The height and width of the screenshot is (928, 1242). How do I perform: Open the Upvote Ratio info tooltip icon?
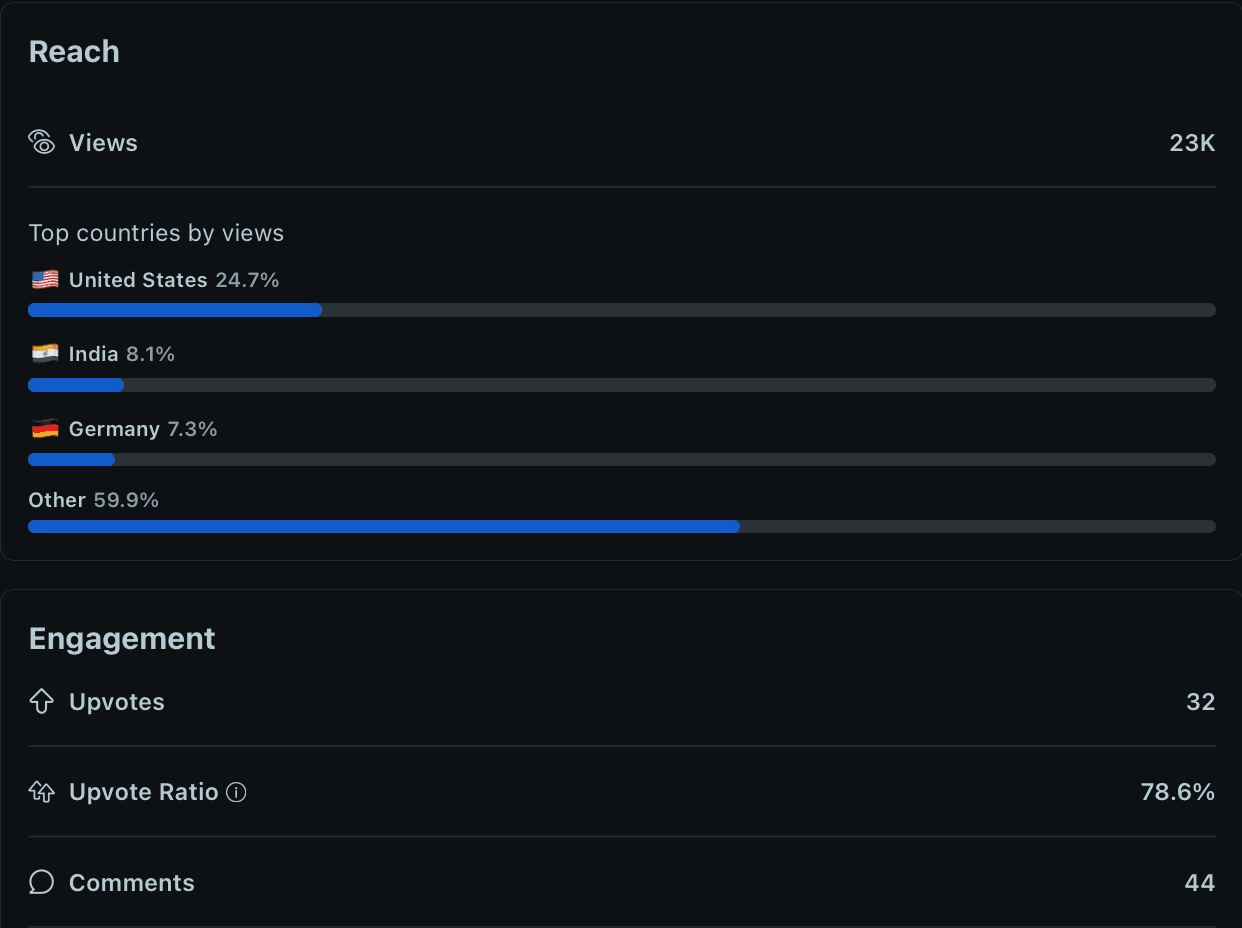click(236, 793)
